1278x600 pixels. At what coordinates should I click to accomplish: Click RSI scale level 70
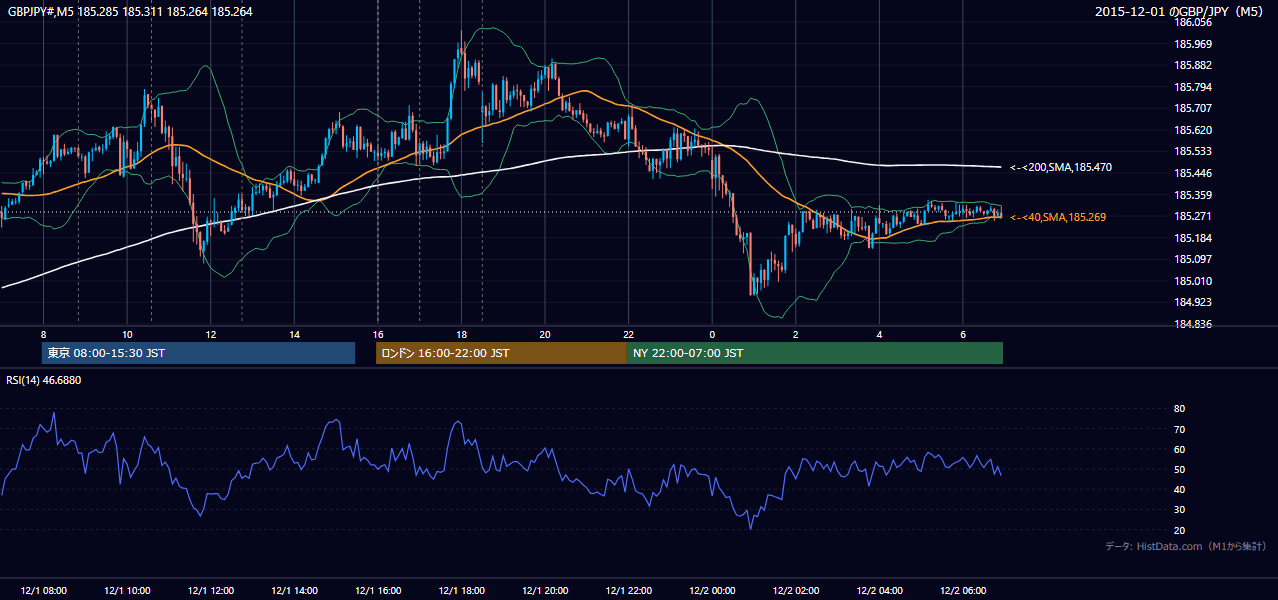point(1179,429)
